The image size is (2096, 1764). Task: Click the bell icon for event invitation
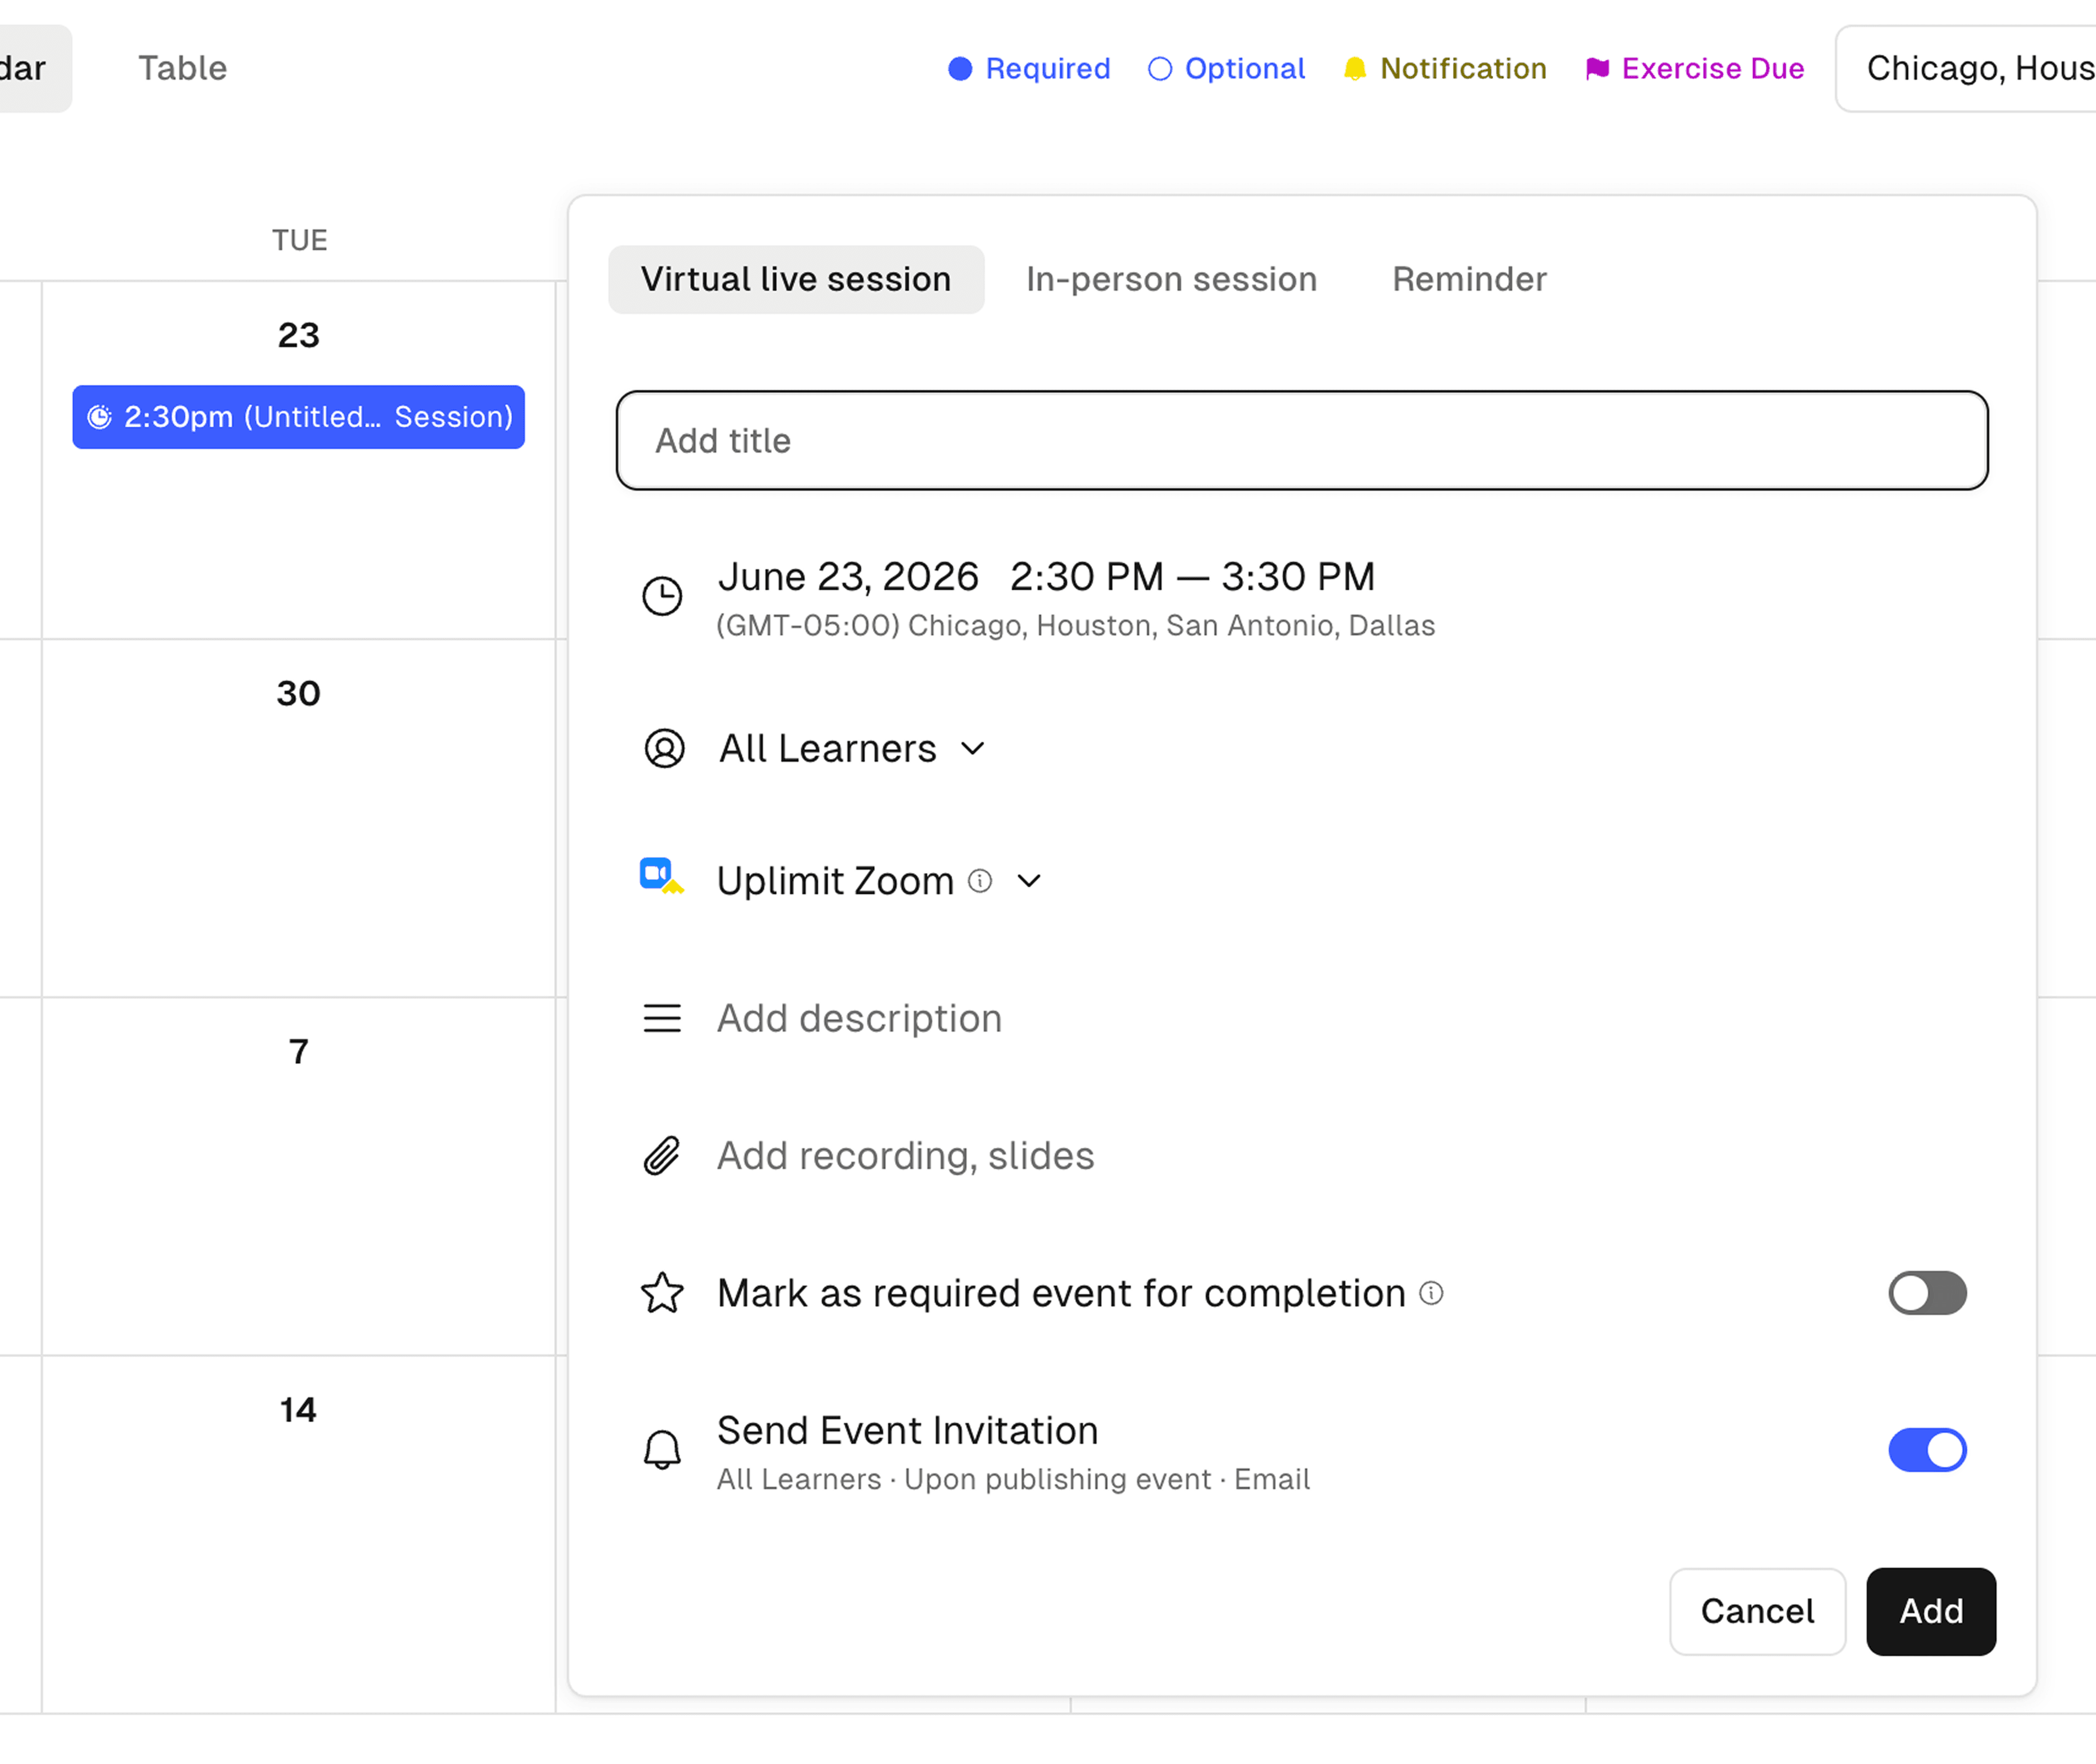click(x=662, y=1450)
